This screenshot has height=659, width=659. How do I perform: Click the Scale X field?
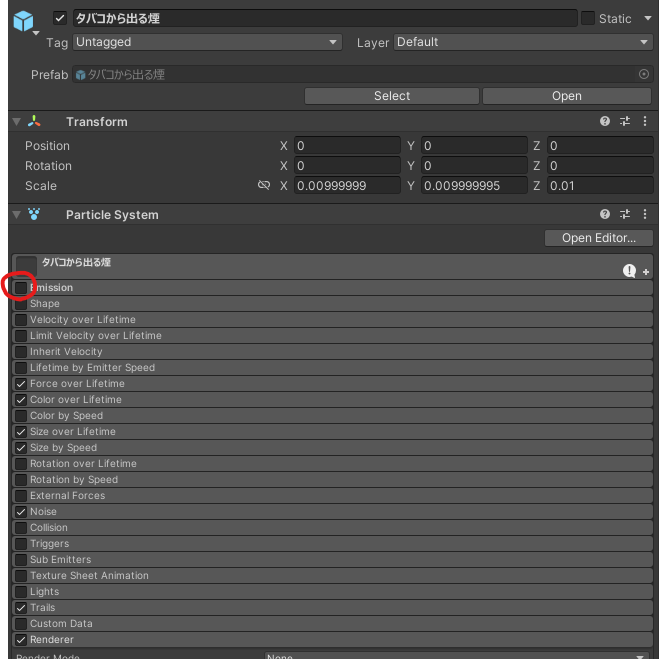(347, 185)
